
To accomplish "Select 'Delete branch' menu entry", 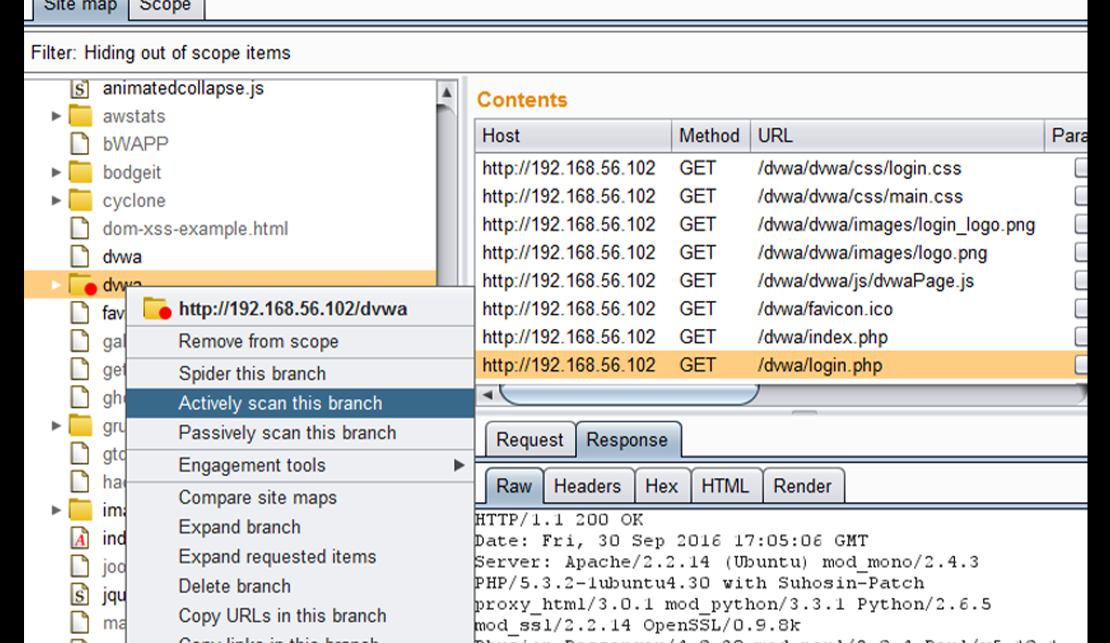I will [x=300, y=586].
